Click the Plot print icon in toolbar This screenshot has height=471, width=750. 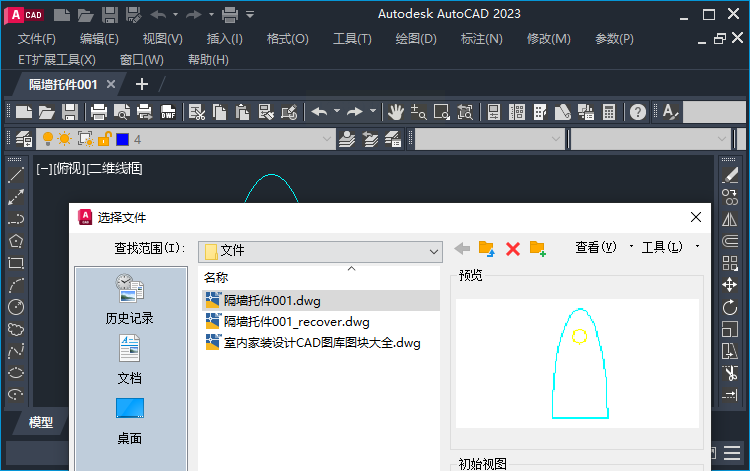tap(99, 112)
